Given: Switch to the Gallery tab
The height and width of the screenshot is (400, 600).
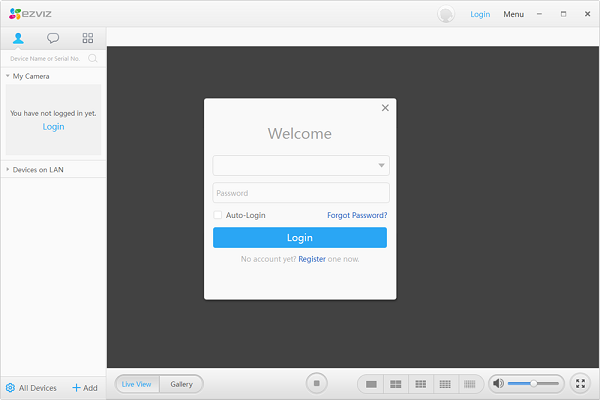Looking at the screenshot, I should pyautogui.click(x=181, y=384).
